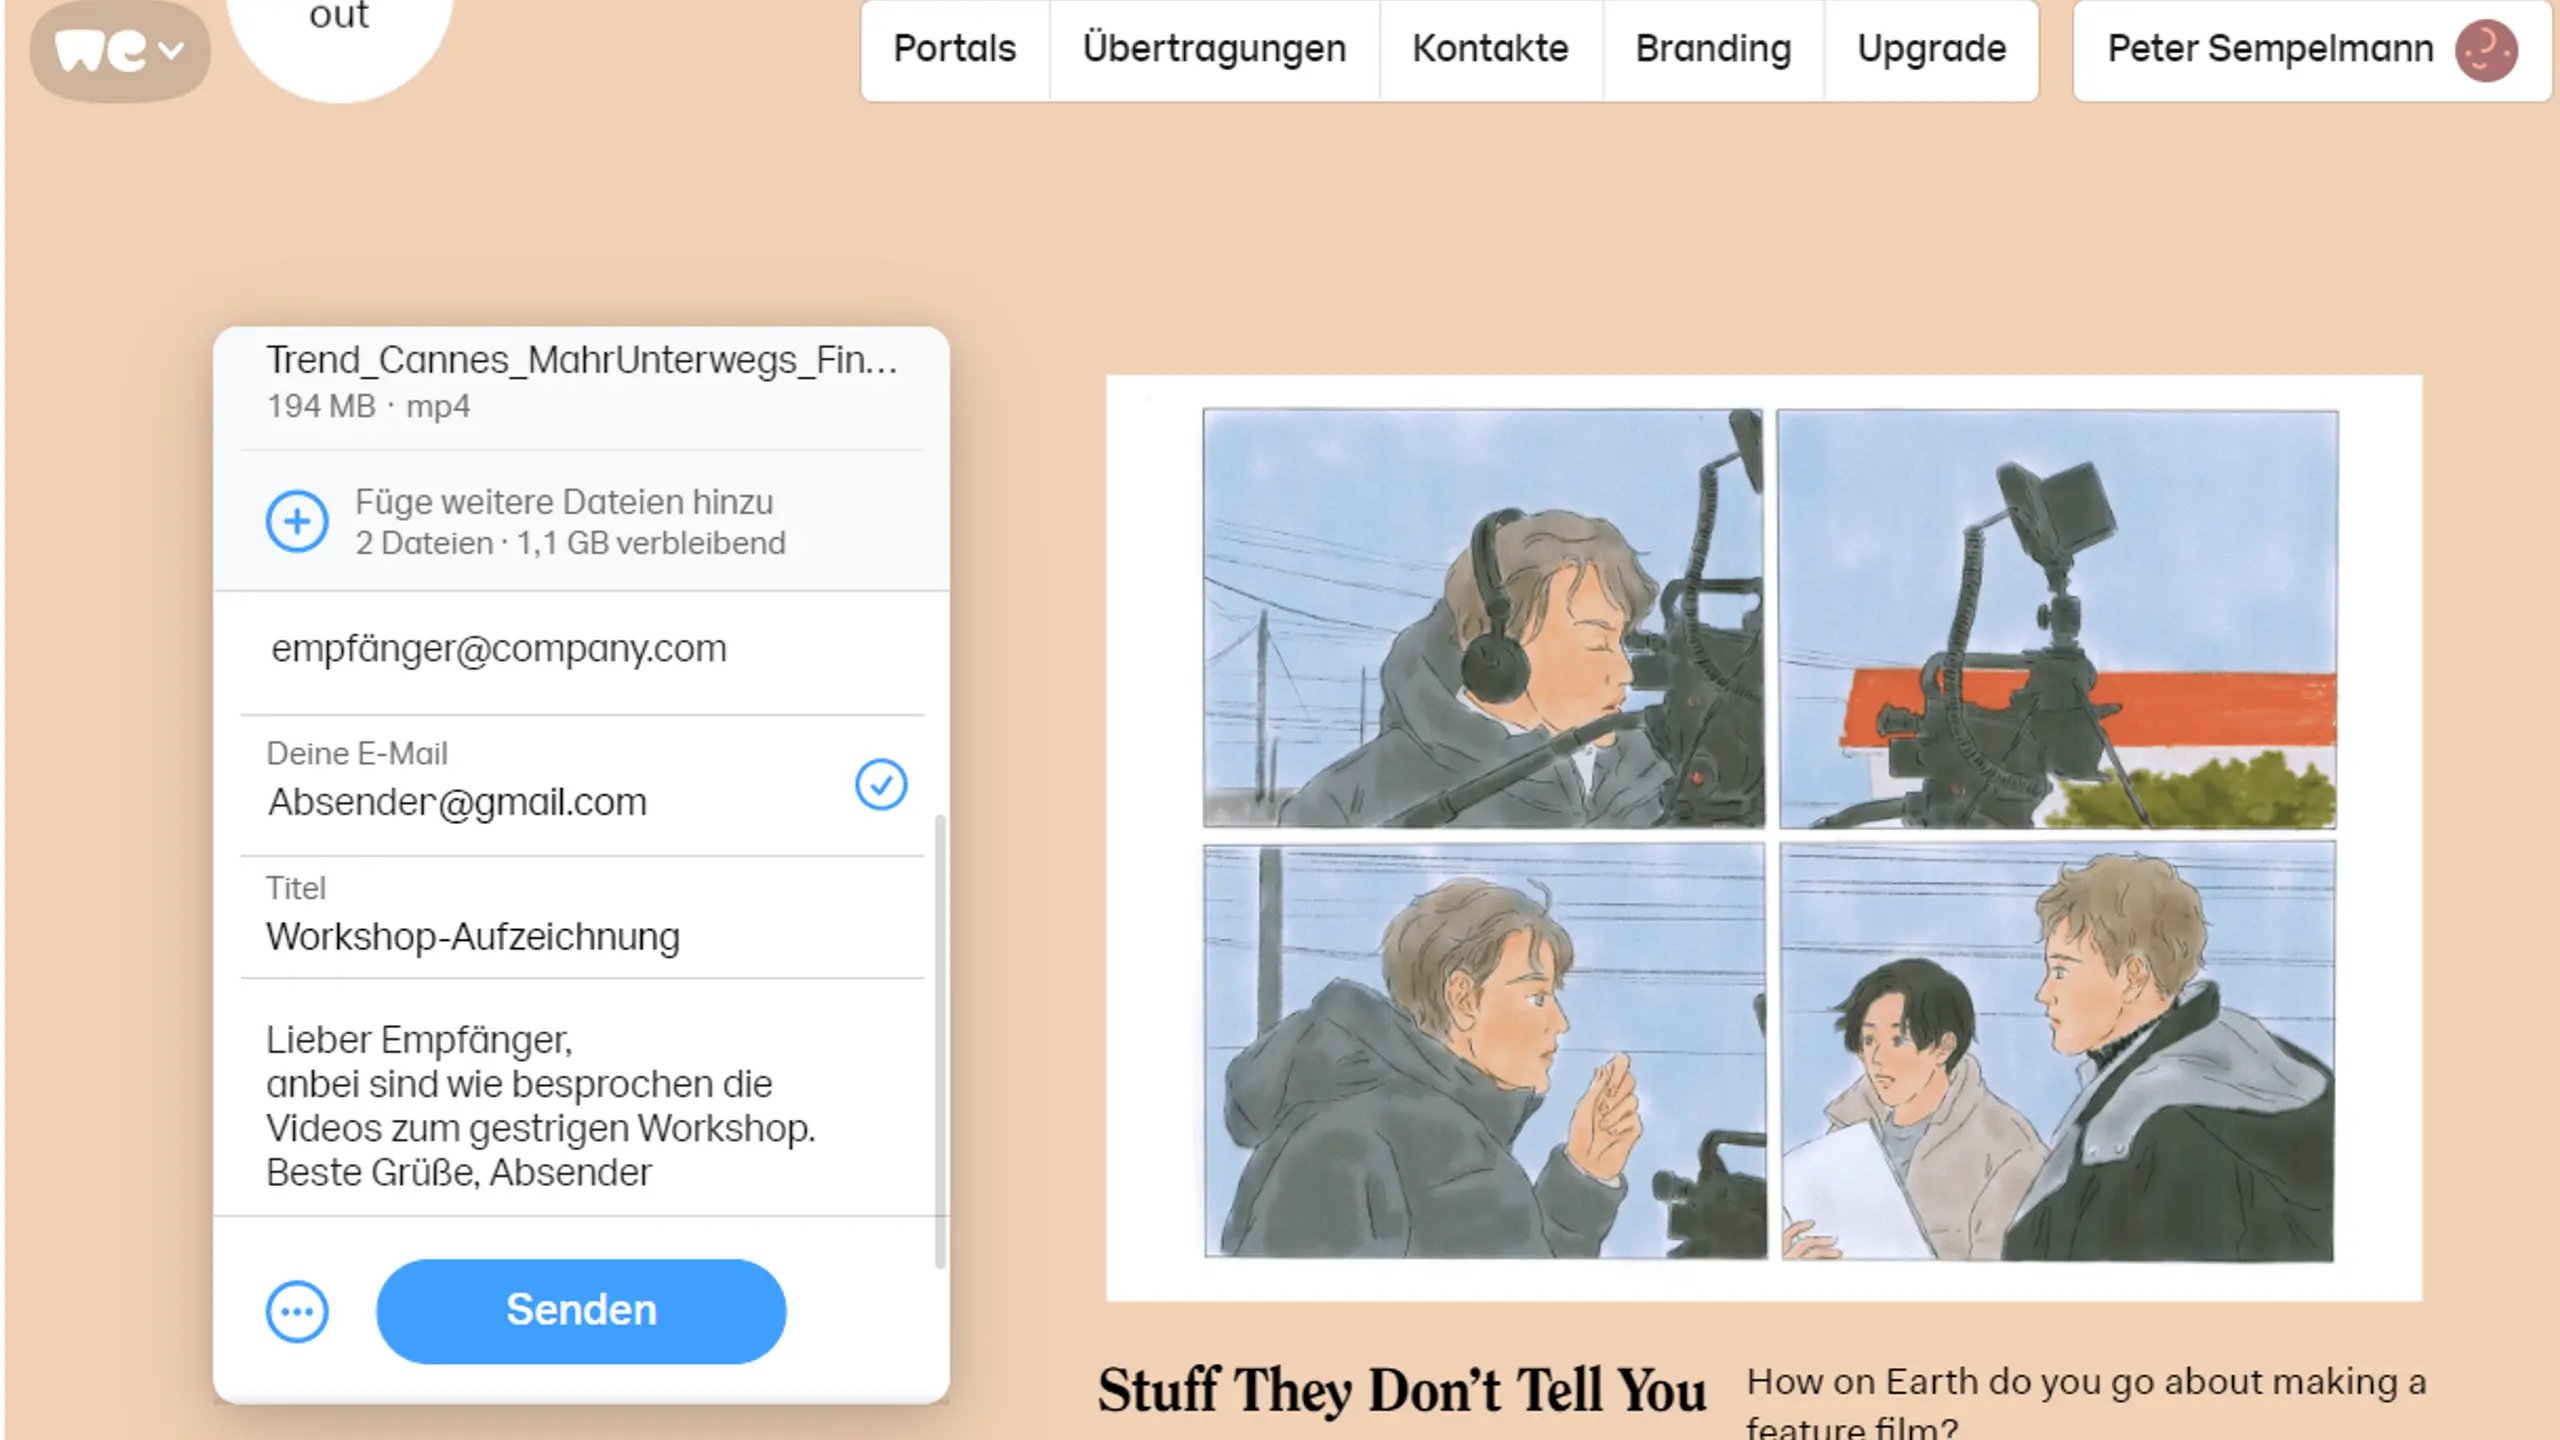The image size is (2560, 1440).
Task: Open the Übertragungen tab
Action: (1213, 47)
